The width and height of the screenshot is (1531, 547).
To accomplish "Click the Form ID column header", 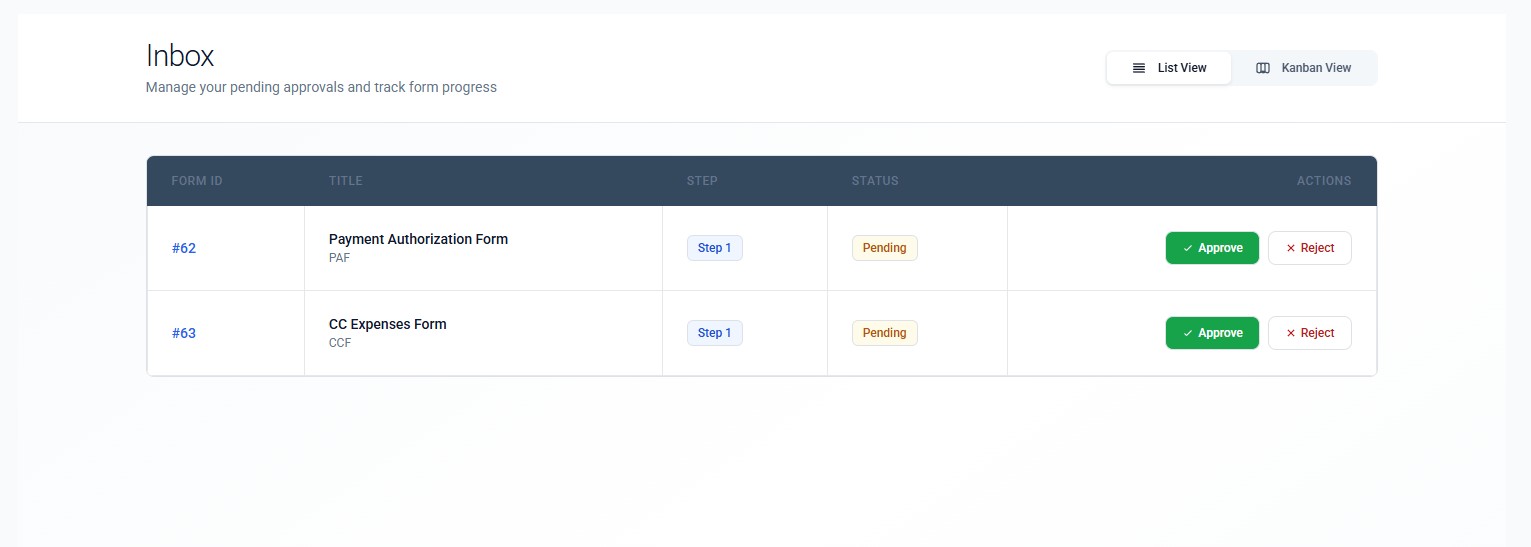I will tap(197, 181).
